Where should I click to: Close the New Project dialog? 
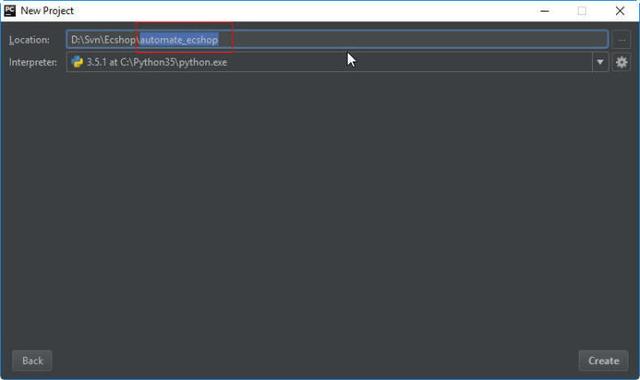click(620, 11)
